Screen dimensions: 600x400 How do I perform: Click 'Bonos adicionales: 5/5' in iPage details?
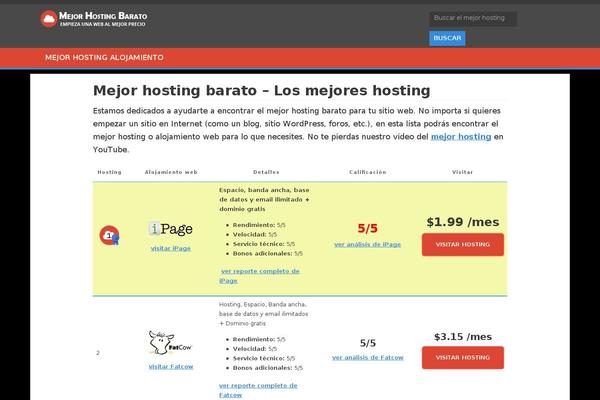click(x=267, y=253)
